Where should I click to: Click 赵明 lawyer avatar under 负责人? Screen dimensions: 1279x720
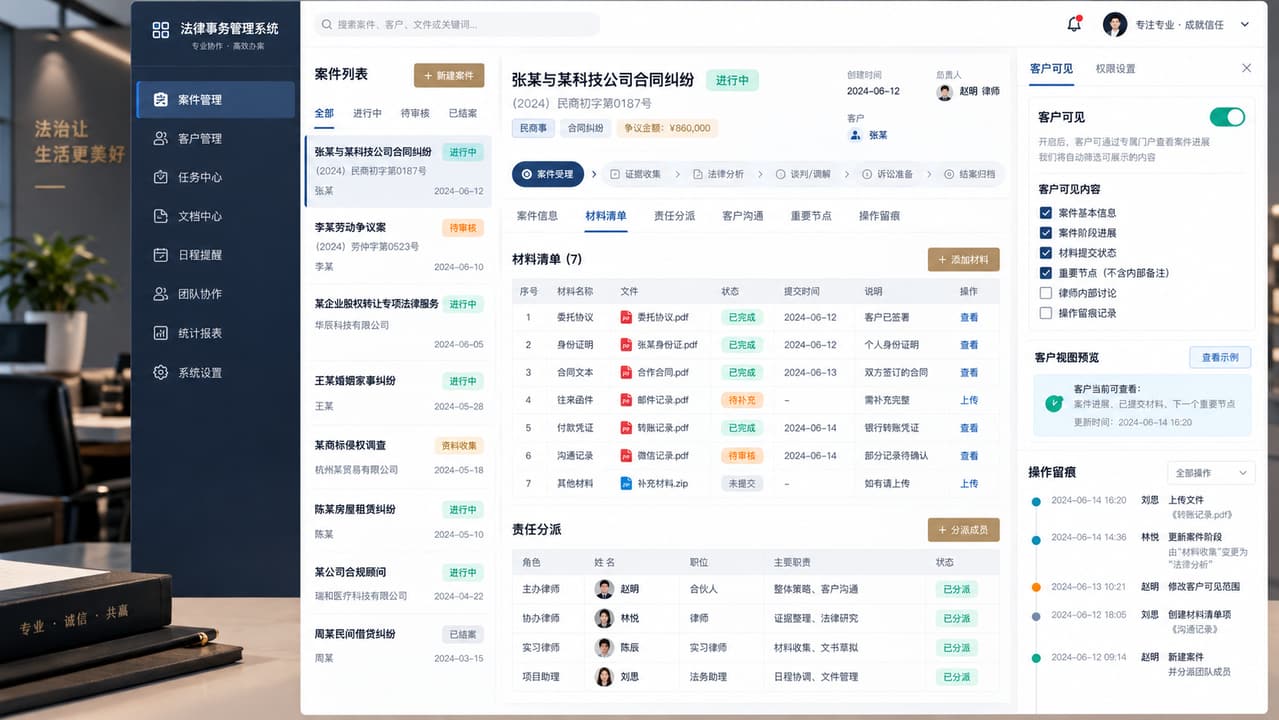click(x=944, y=91)
